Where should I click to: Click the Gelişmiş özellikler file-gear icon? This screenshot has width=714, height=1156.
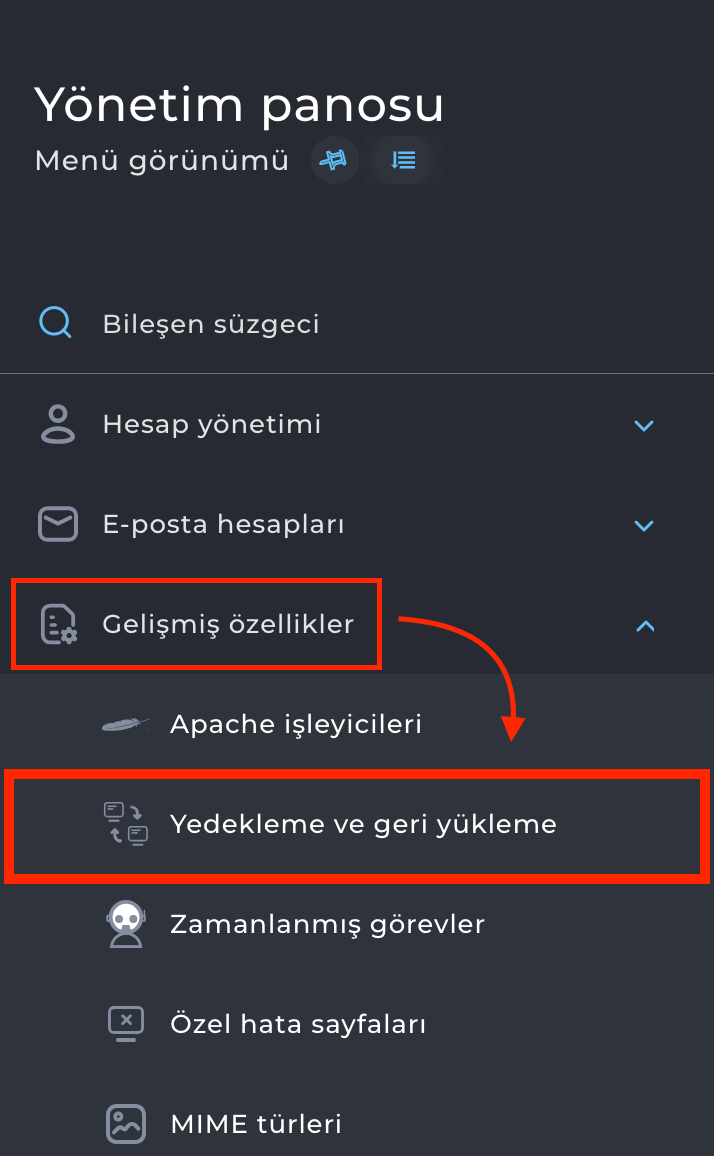(58, 624)
